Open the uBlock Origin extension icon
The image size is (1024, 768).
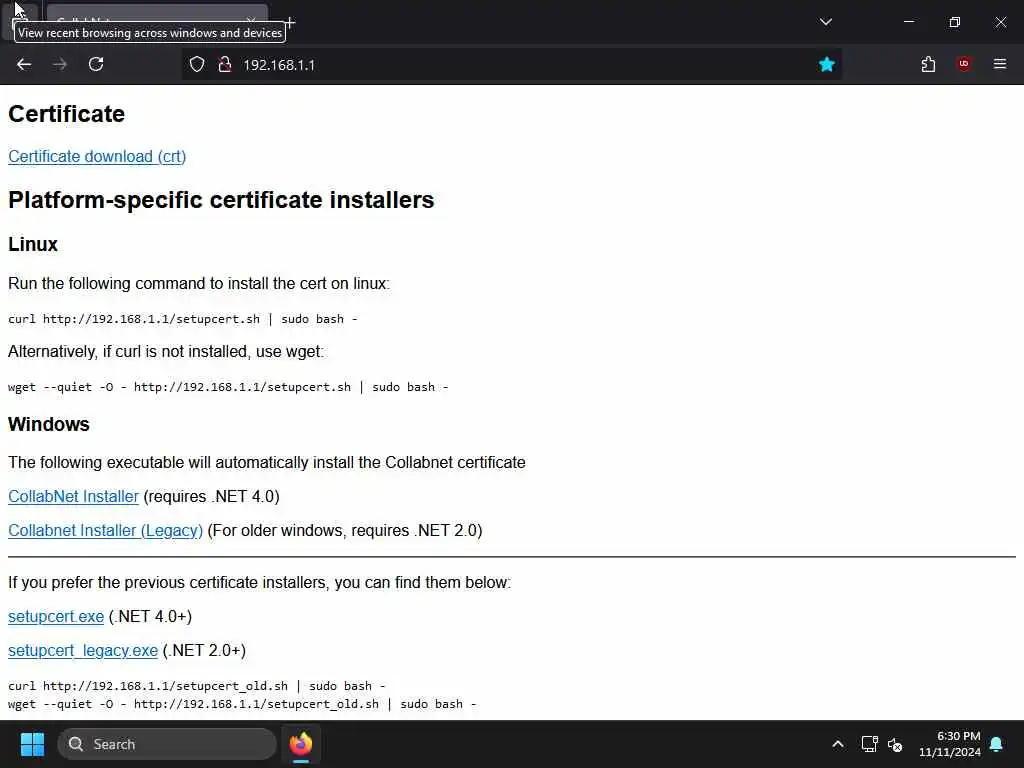(x=964, y=63)
